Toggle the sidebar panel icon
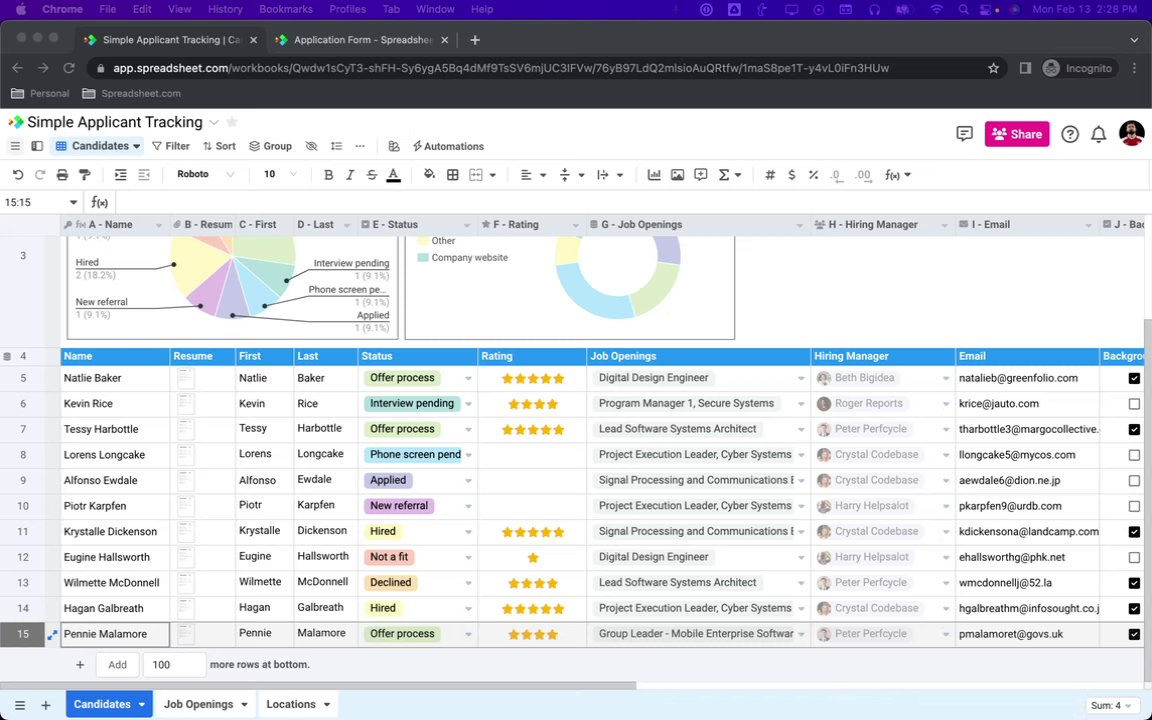Screen dimensions: 1152x720 click(37, 146)
